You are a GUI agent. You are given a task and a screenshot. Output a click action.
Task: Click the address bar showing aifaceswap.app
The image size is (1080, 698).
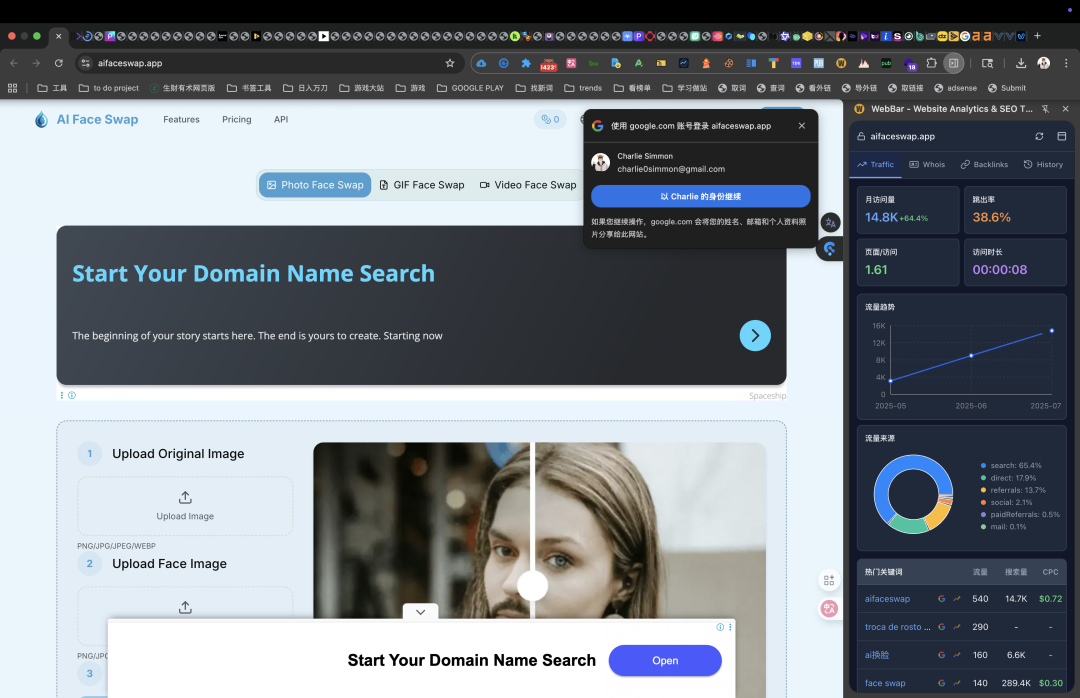(269, 63)
